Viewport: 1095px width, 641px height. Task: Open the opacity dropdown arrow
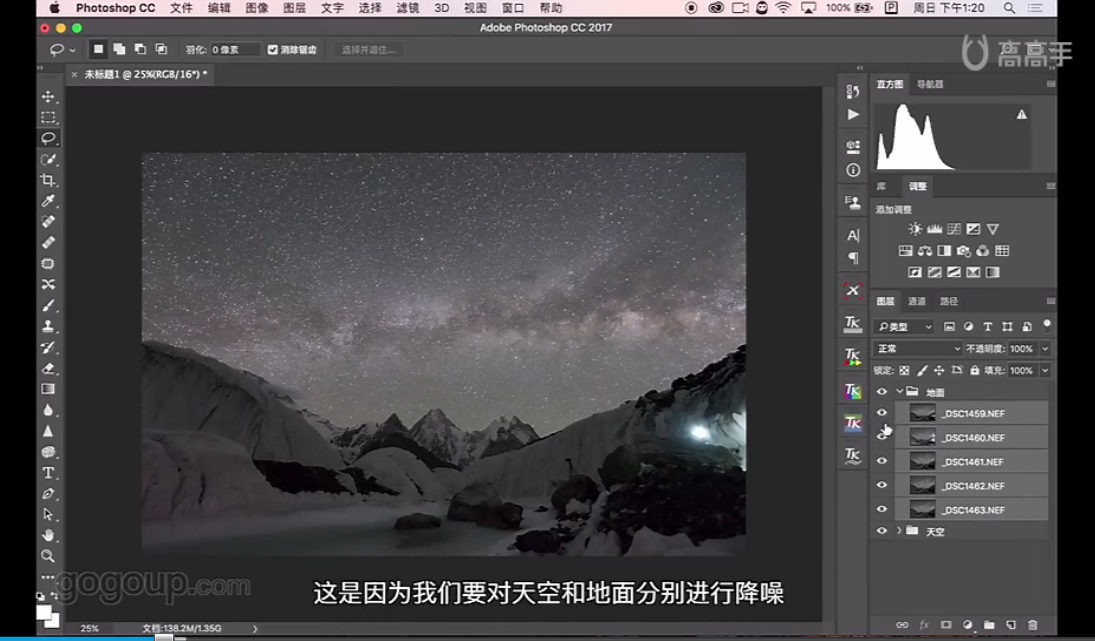(x=1045, y=348)
